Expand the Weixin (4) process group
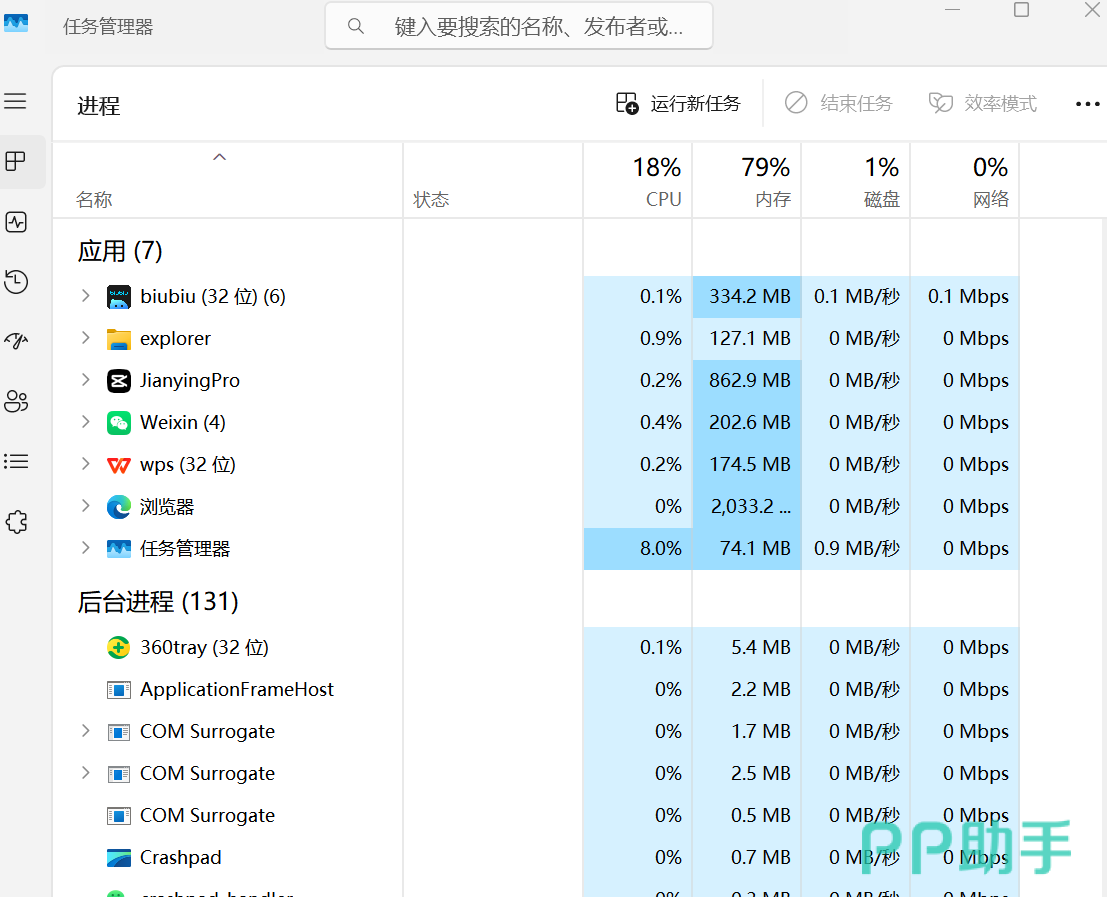The image size is (1107, 897). click(x=86, y=422)
